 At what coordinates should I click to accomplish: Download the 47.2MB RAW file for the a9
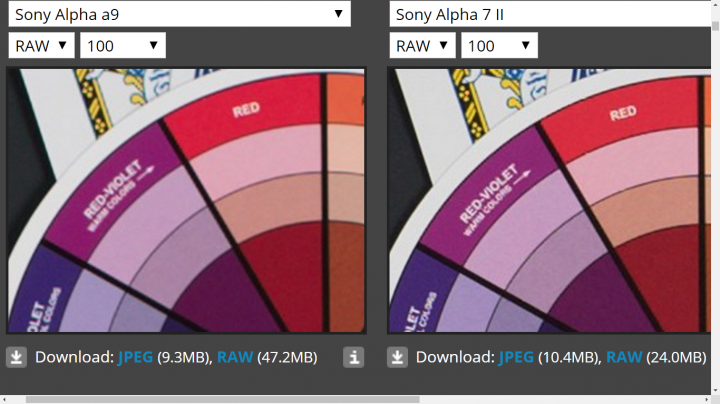pos(235,357)
